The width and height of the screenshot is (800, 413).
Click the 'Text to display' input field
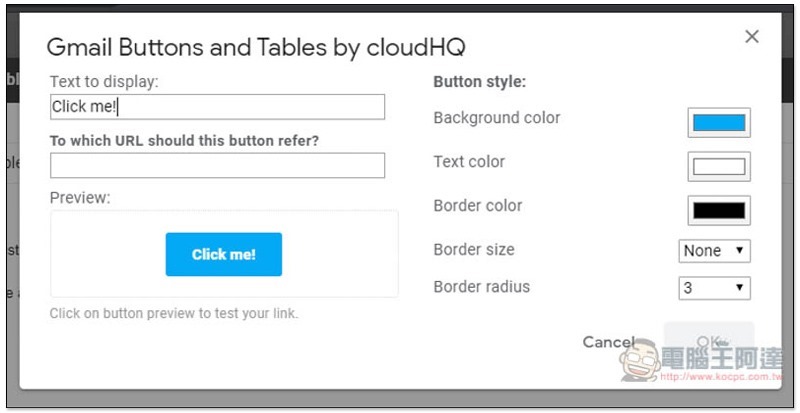(x=217, y=107)
